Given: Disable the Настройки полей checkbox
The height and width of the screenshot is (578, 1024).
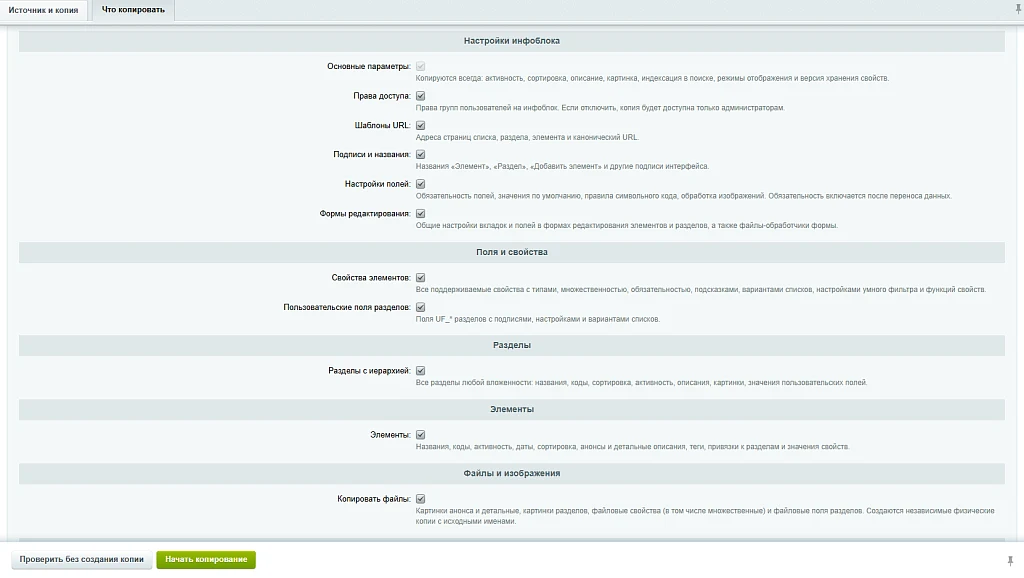Looking at the screenshot, I should (421, 184).
